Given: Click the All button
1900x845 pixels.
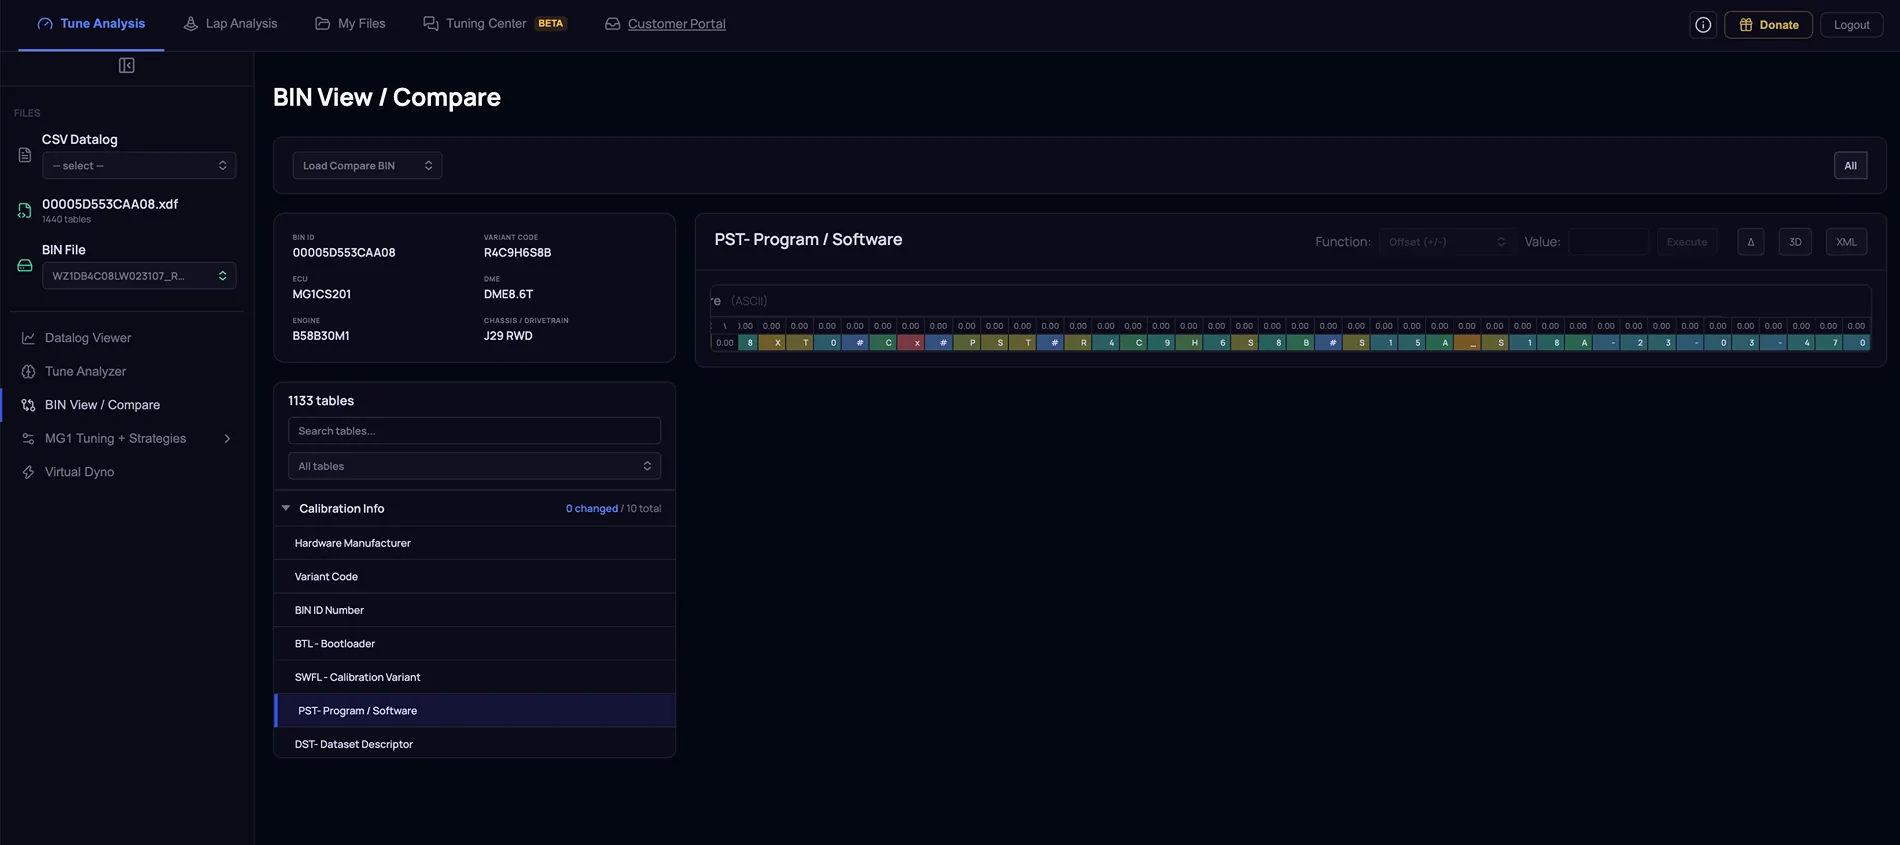Looking at the screenshot, I should click(x=1850, y=166).
